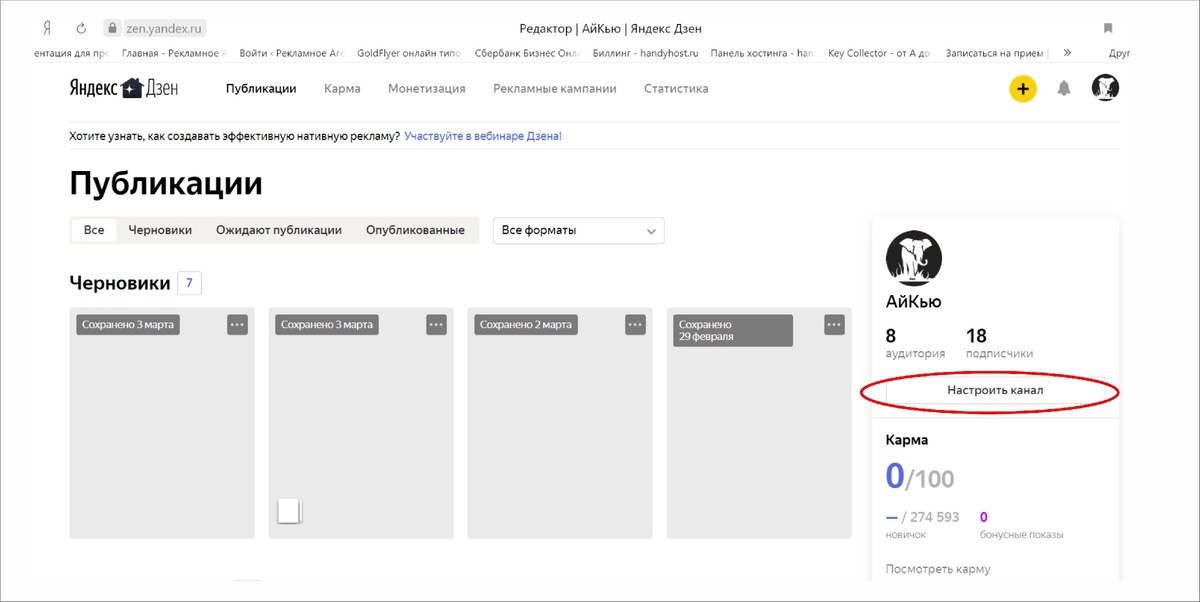
Task: Expand the bookmarks bar overflow chevron
Action: tap(1068, 53)
